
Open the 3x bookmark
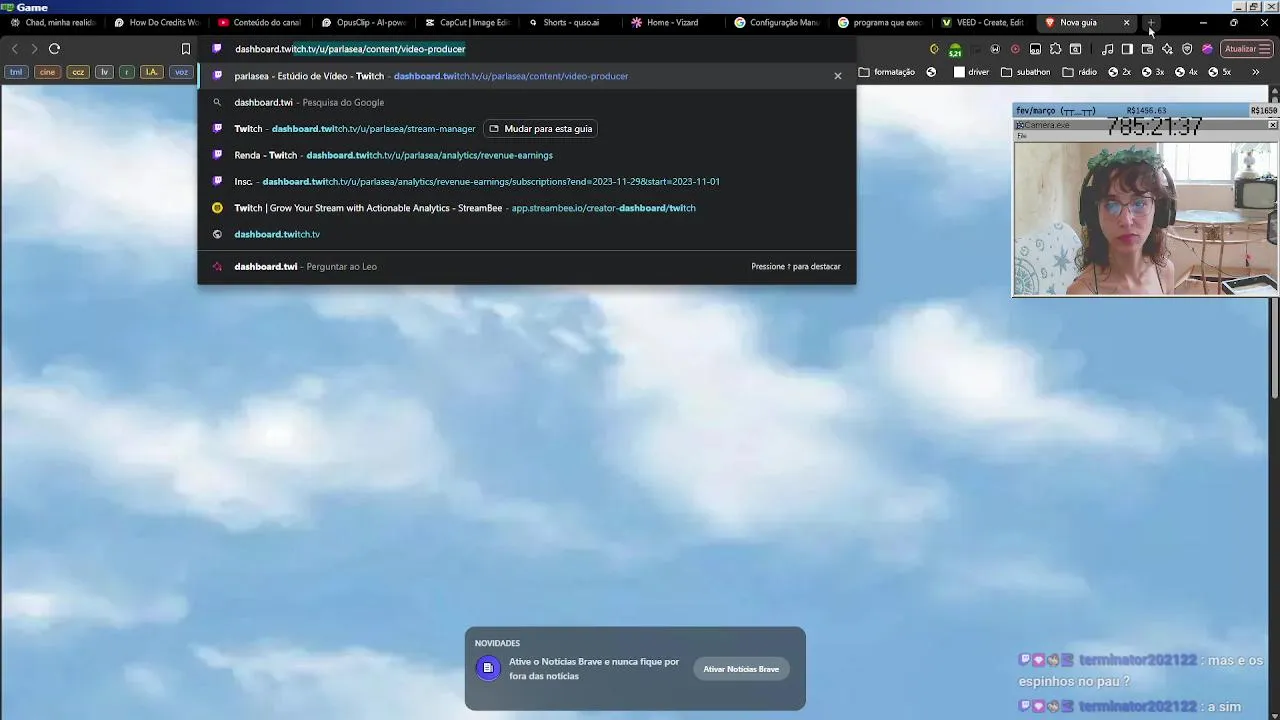tap(1152, 72)
